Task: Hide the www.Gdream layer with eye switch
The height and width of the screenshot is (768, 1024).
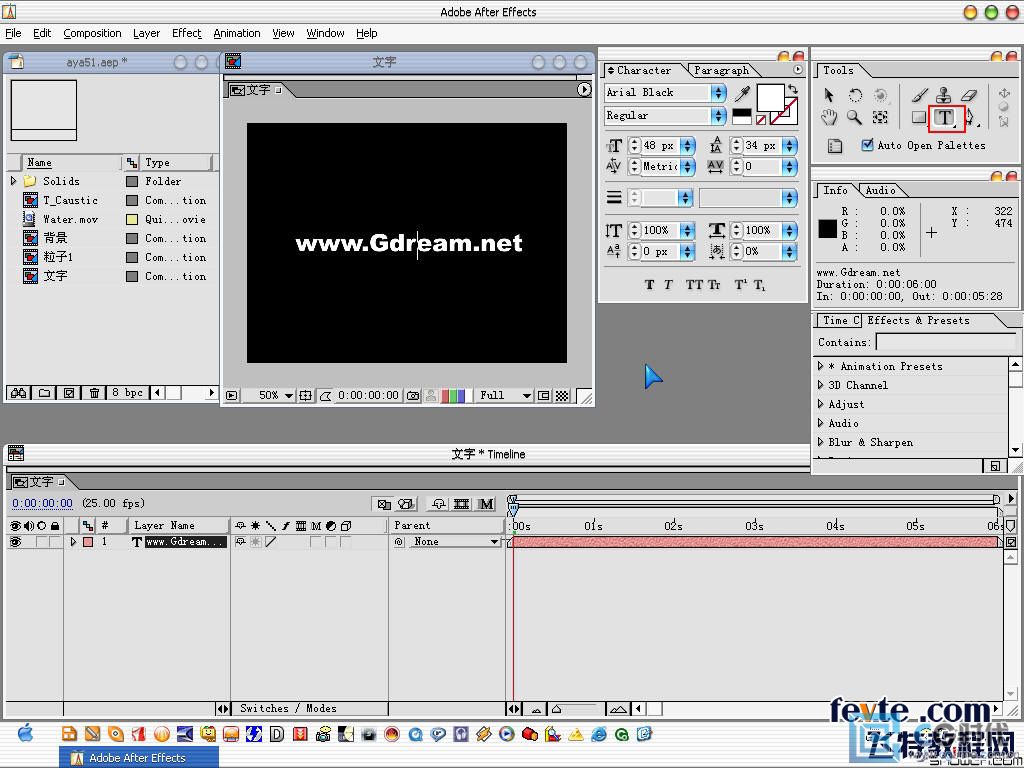Action: click(15, 542)
